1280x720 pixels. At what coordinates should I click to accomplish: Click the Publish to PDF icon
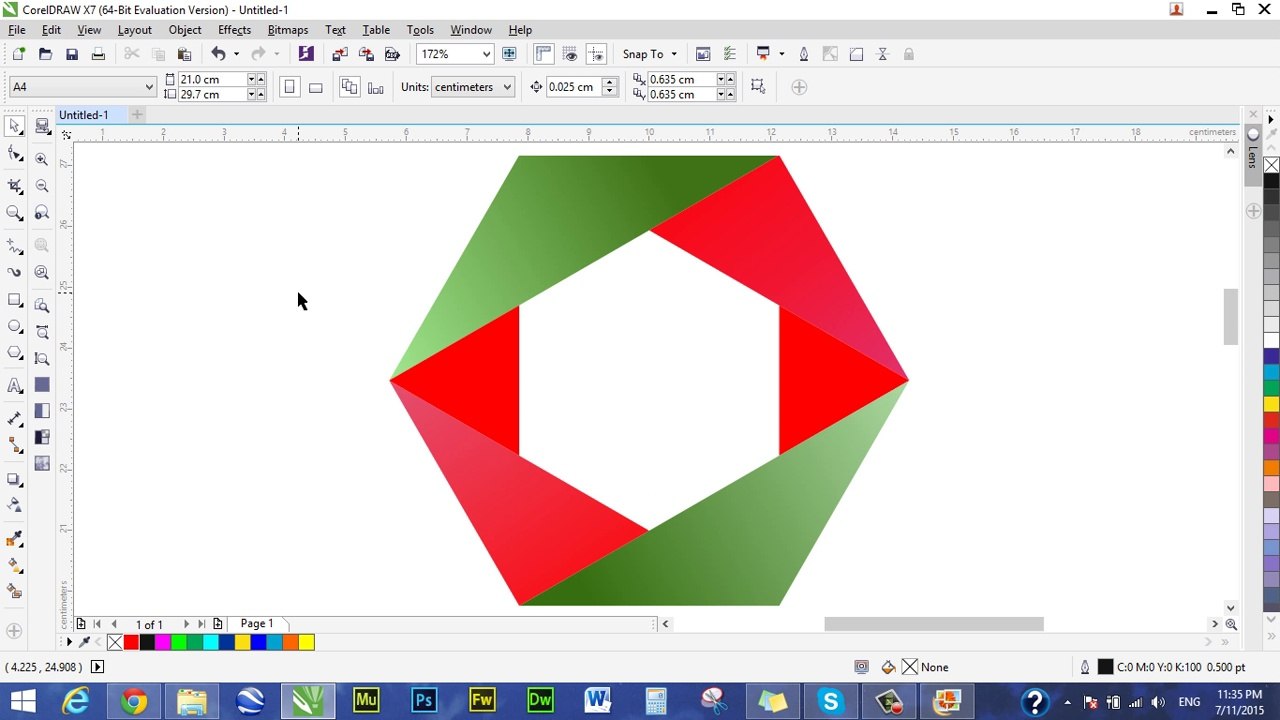(392, 54)
